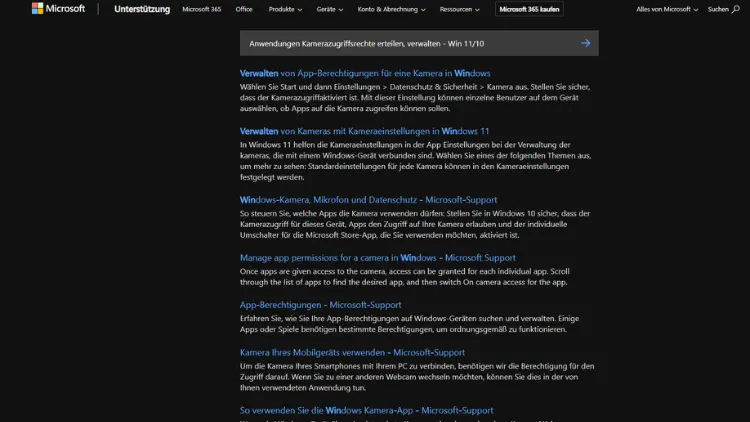Open Kamera Ihres Mobilgeräts verwenden result
Screen dimensions: 750x422
coord(352,352)
